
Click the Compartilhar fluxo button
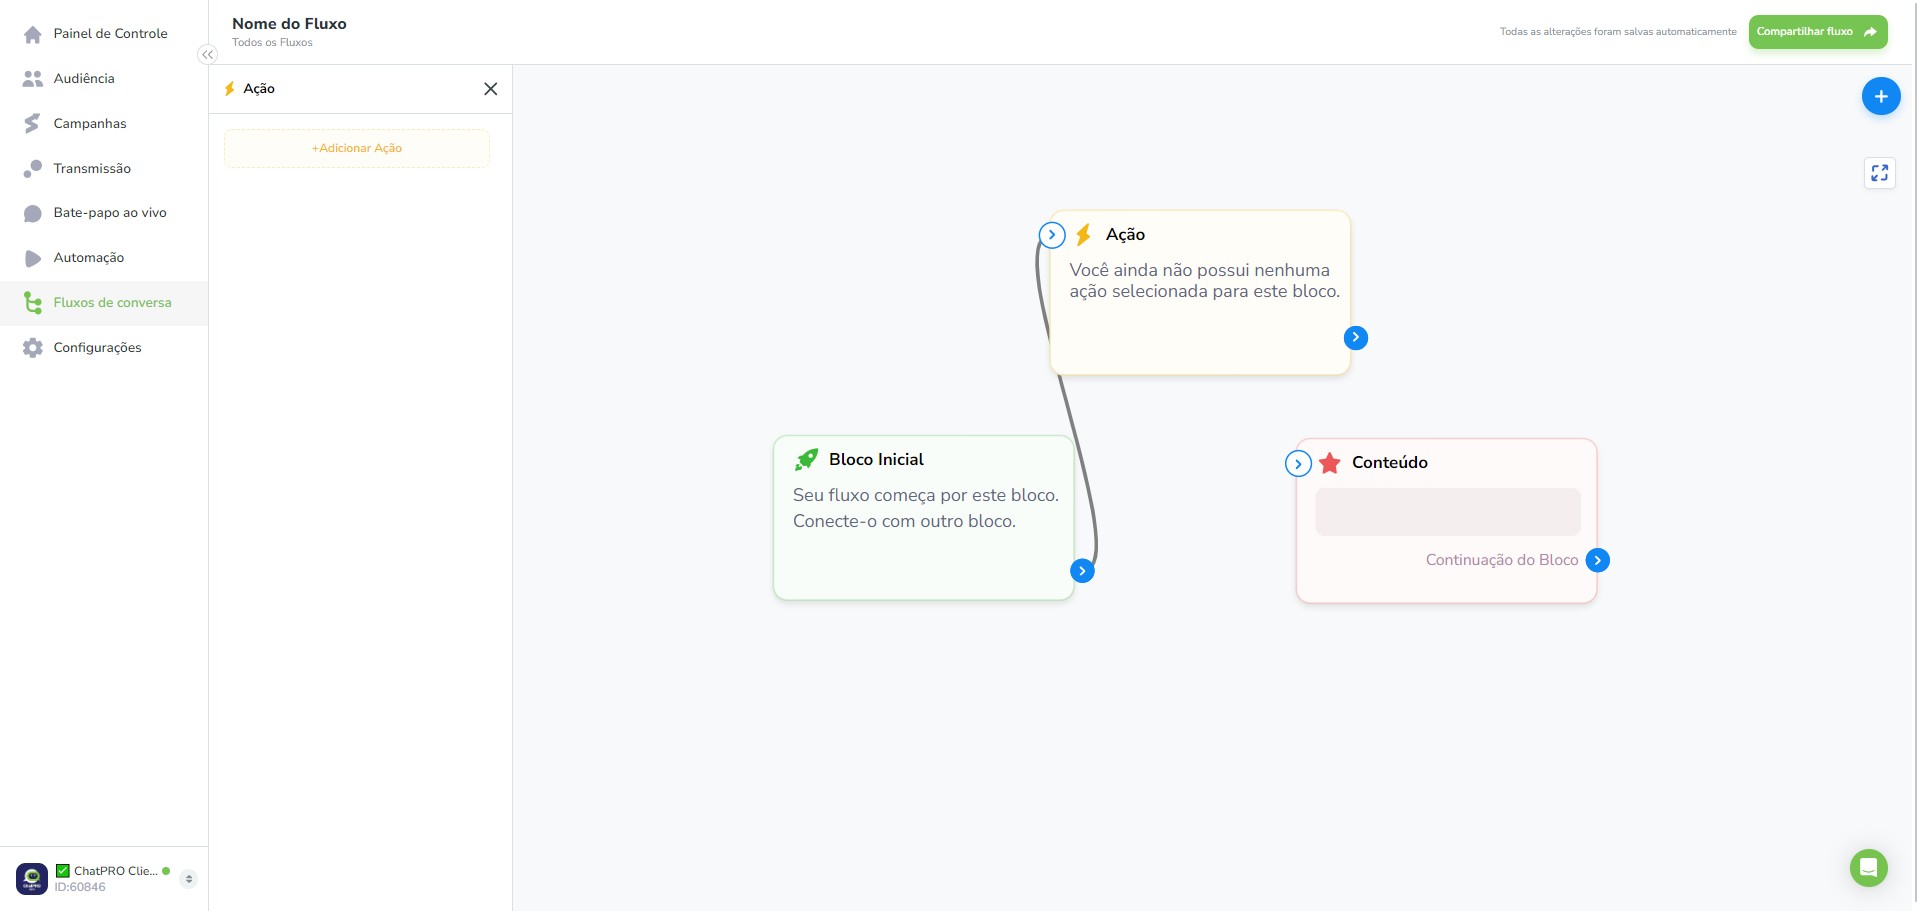coord(1817,32)
